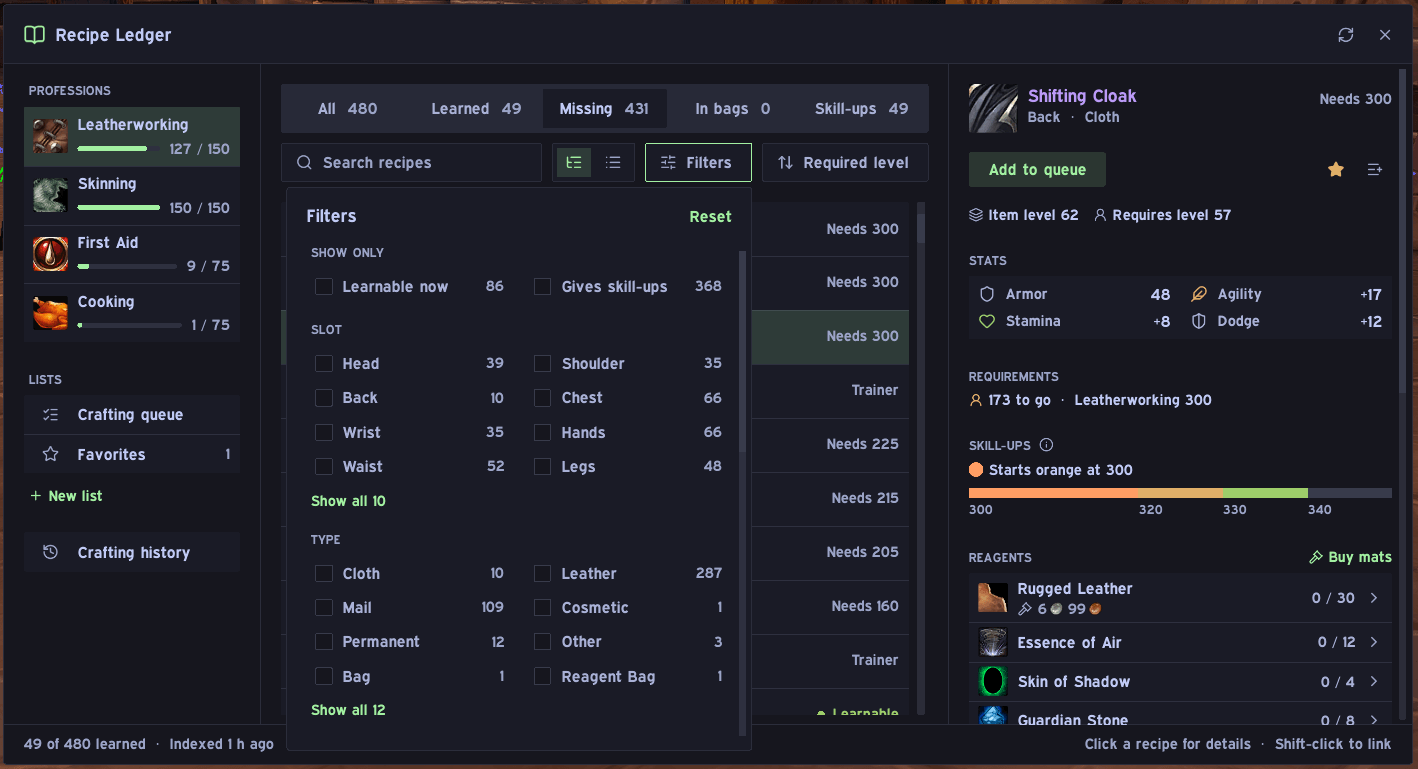The image size is (1418, 769).
Task: Click the Essence of Air reagent icon
Action: click(993, 643)
